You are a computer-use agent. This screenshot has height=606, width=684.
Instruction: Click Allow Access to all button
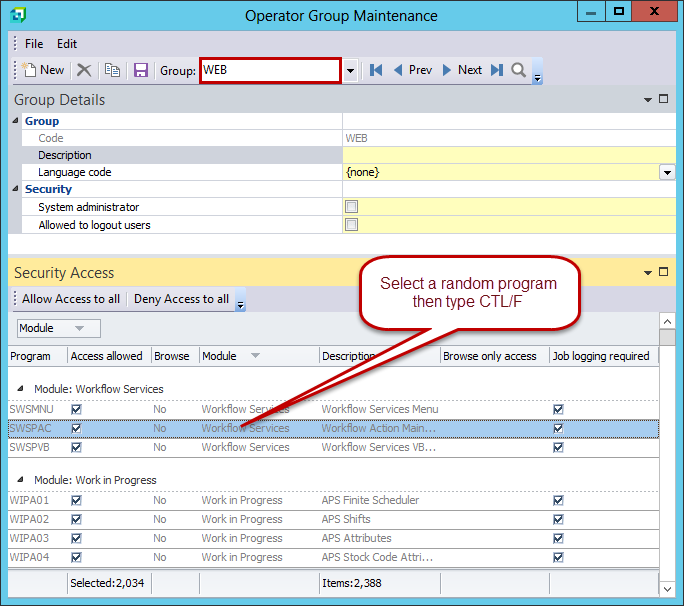[71, 299]
